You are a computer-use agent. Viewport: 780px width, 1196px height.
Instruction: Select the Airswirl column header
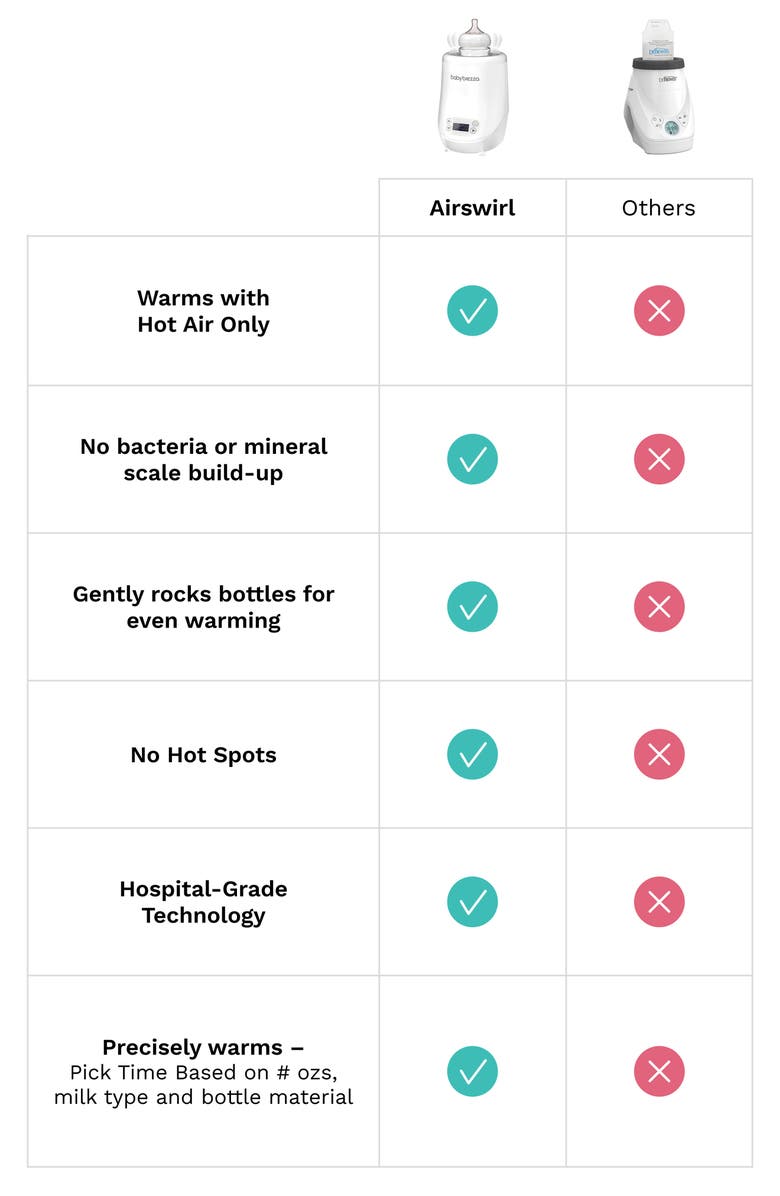(x=472, y=208)
